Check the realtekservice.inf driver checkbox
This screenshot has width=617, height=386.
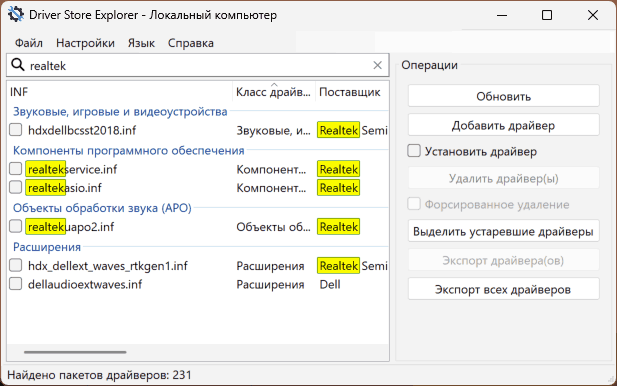tap(16, 169)
